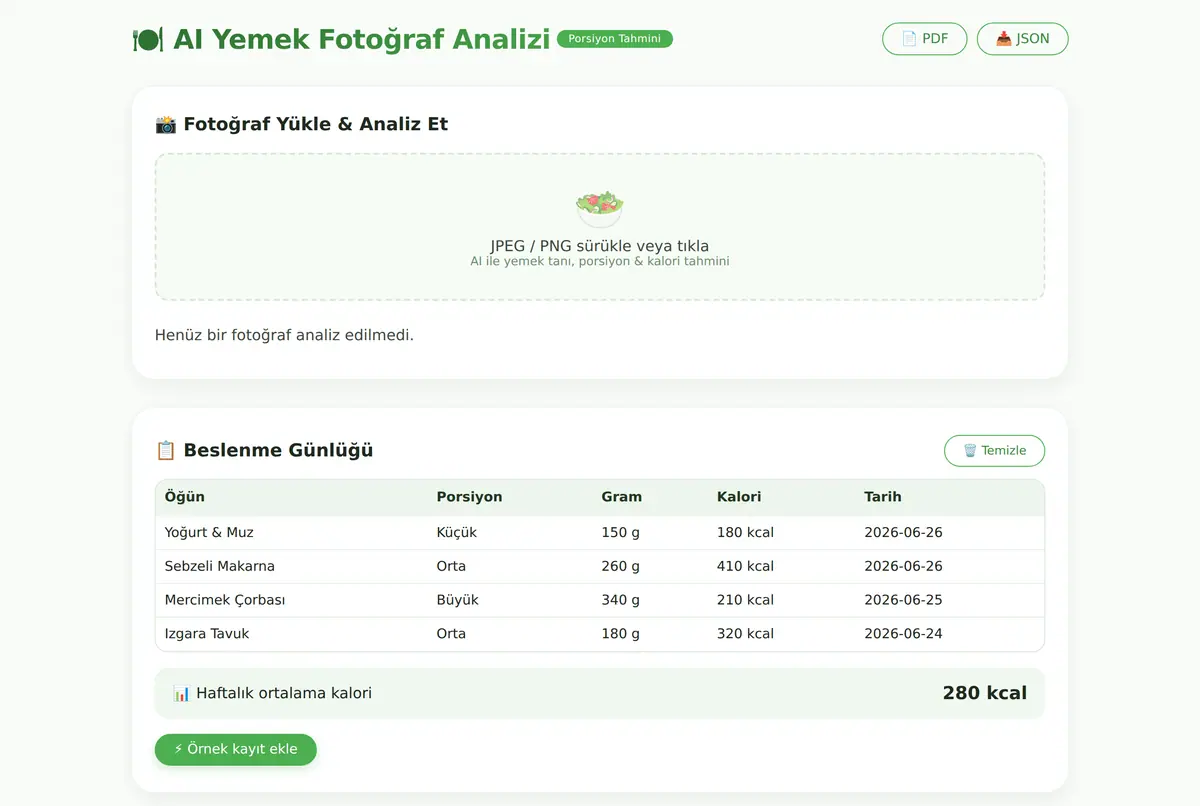1200x806 pixels.
Task: Click the JPEG / PNG sürükle veya tıkla text
Action: click(600, 246)
